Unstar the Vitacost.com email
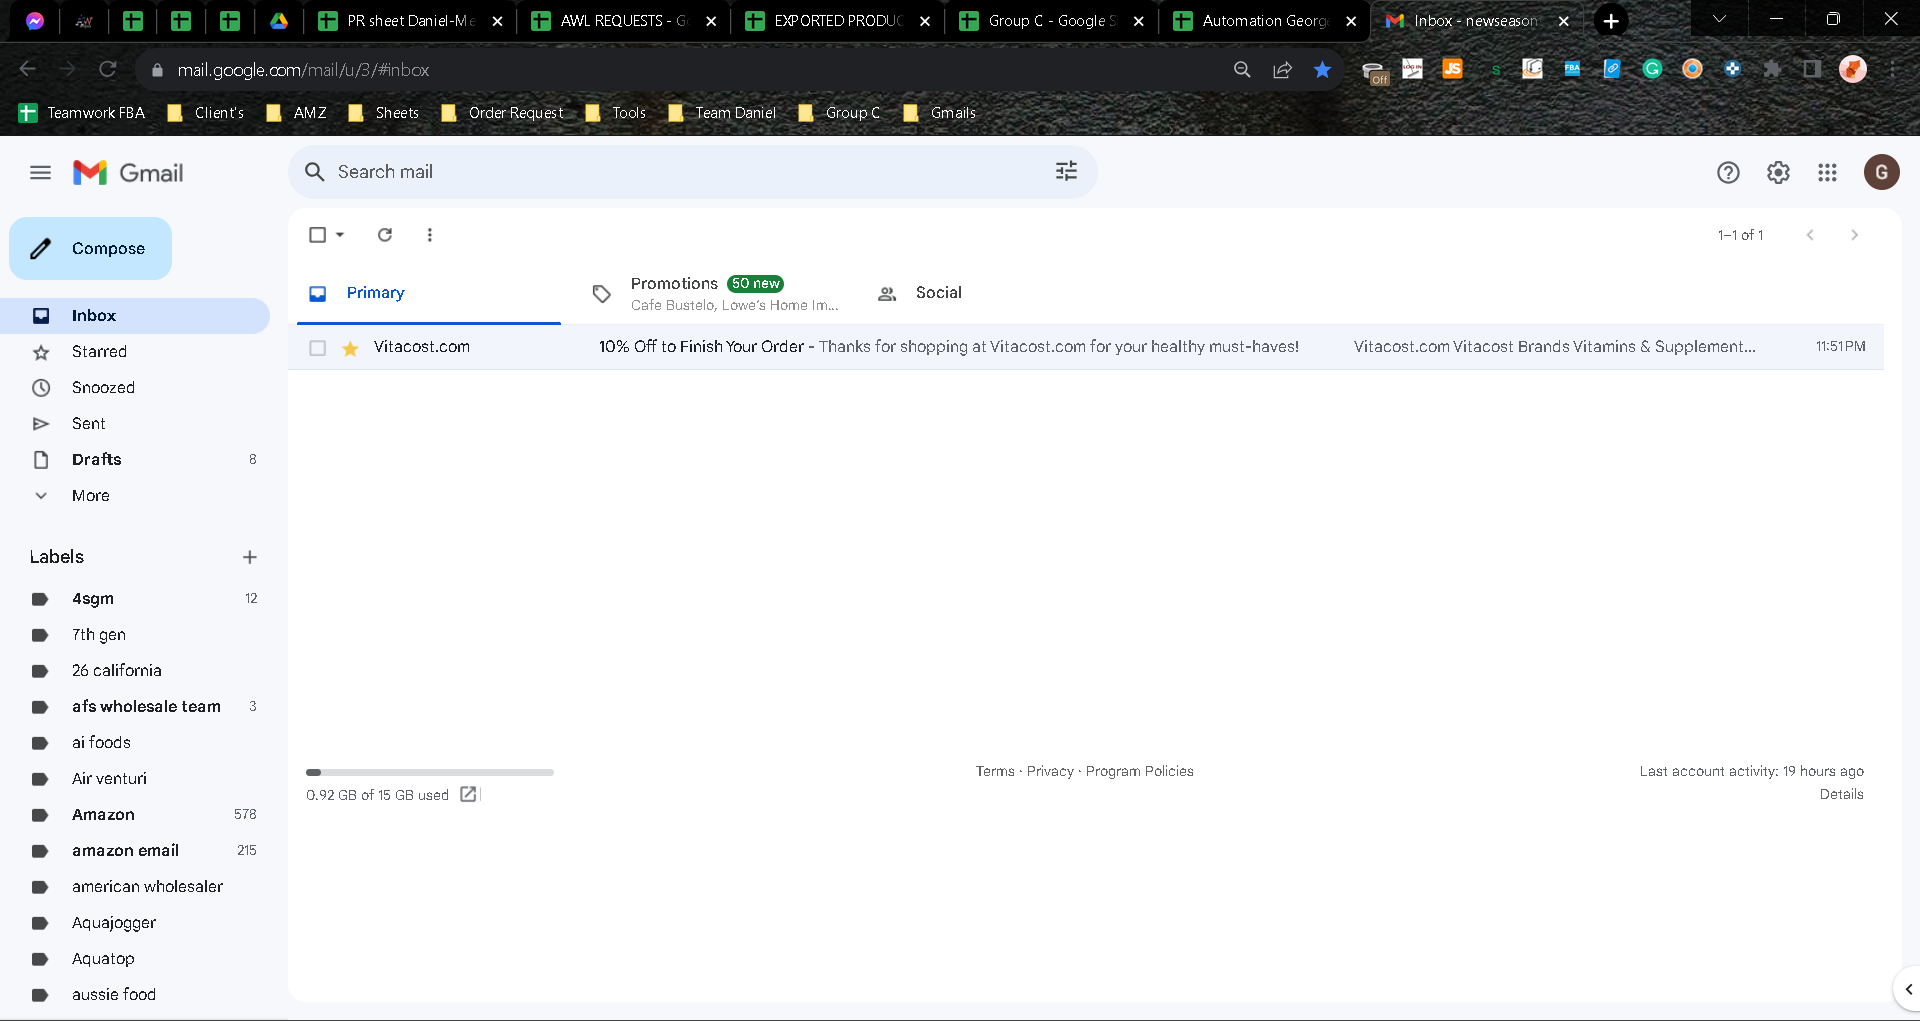Viewport: 1920px width, 1021px height. [350, 348]
